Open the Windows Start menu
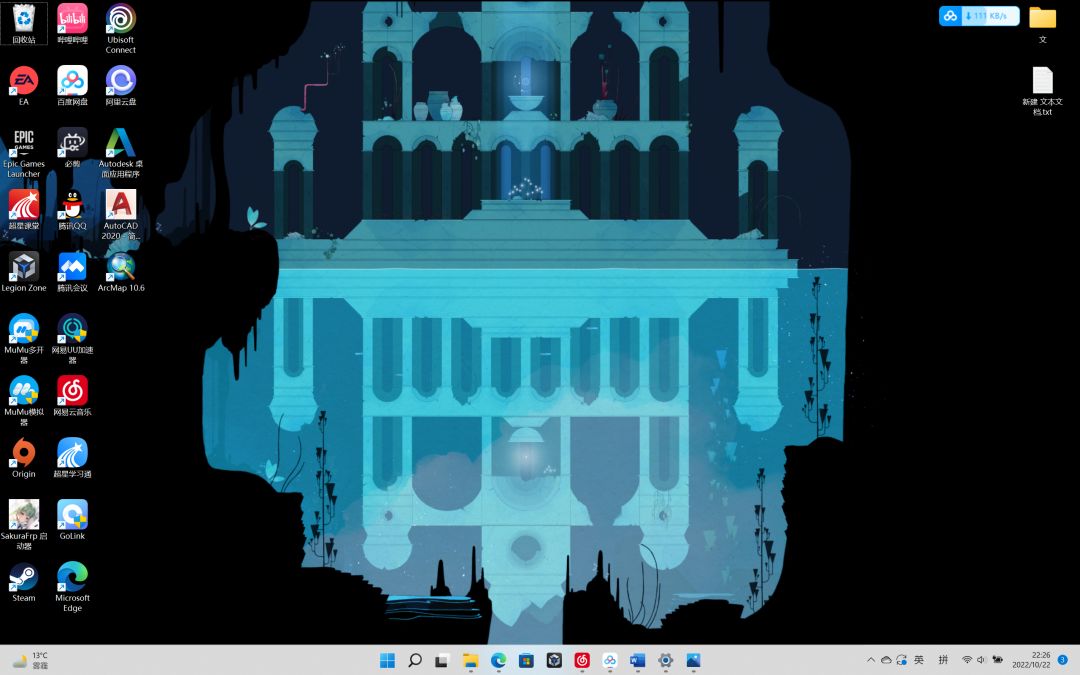 [x=388, y=661]
